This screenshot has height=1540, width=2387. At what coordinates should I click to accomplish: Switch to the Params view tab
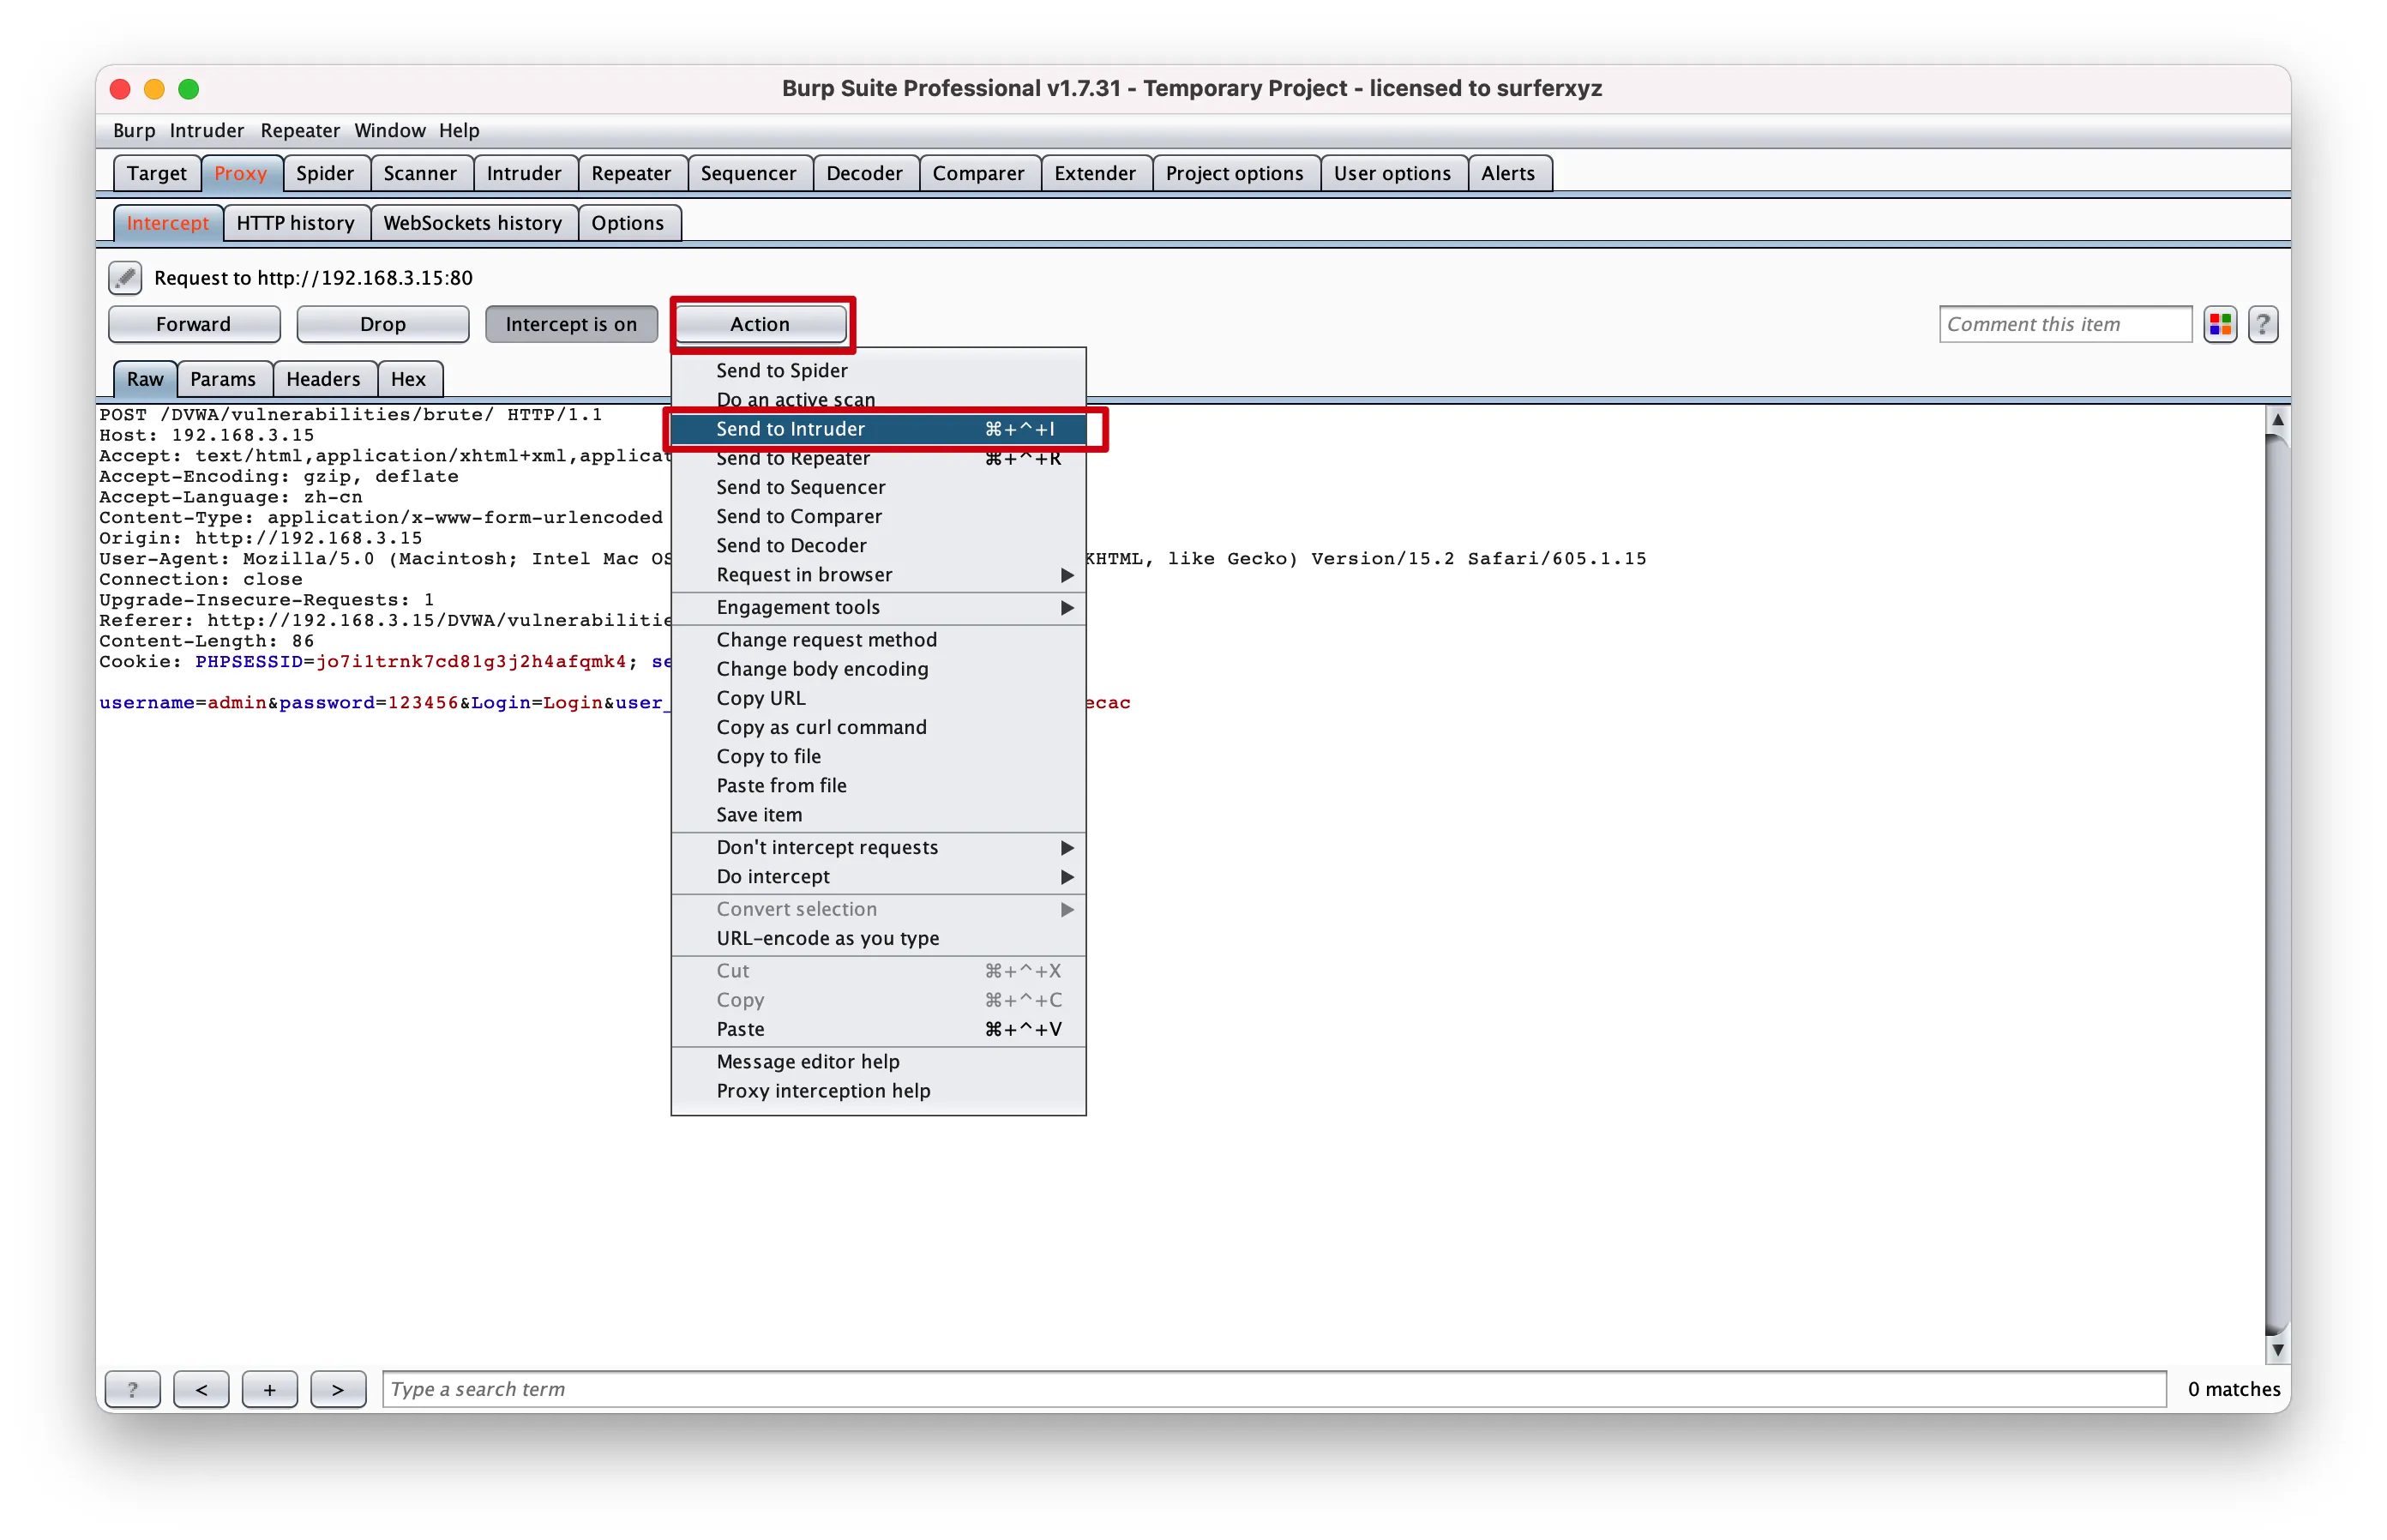[223, 379]
